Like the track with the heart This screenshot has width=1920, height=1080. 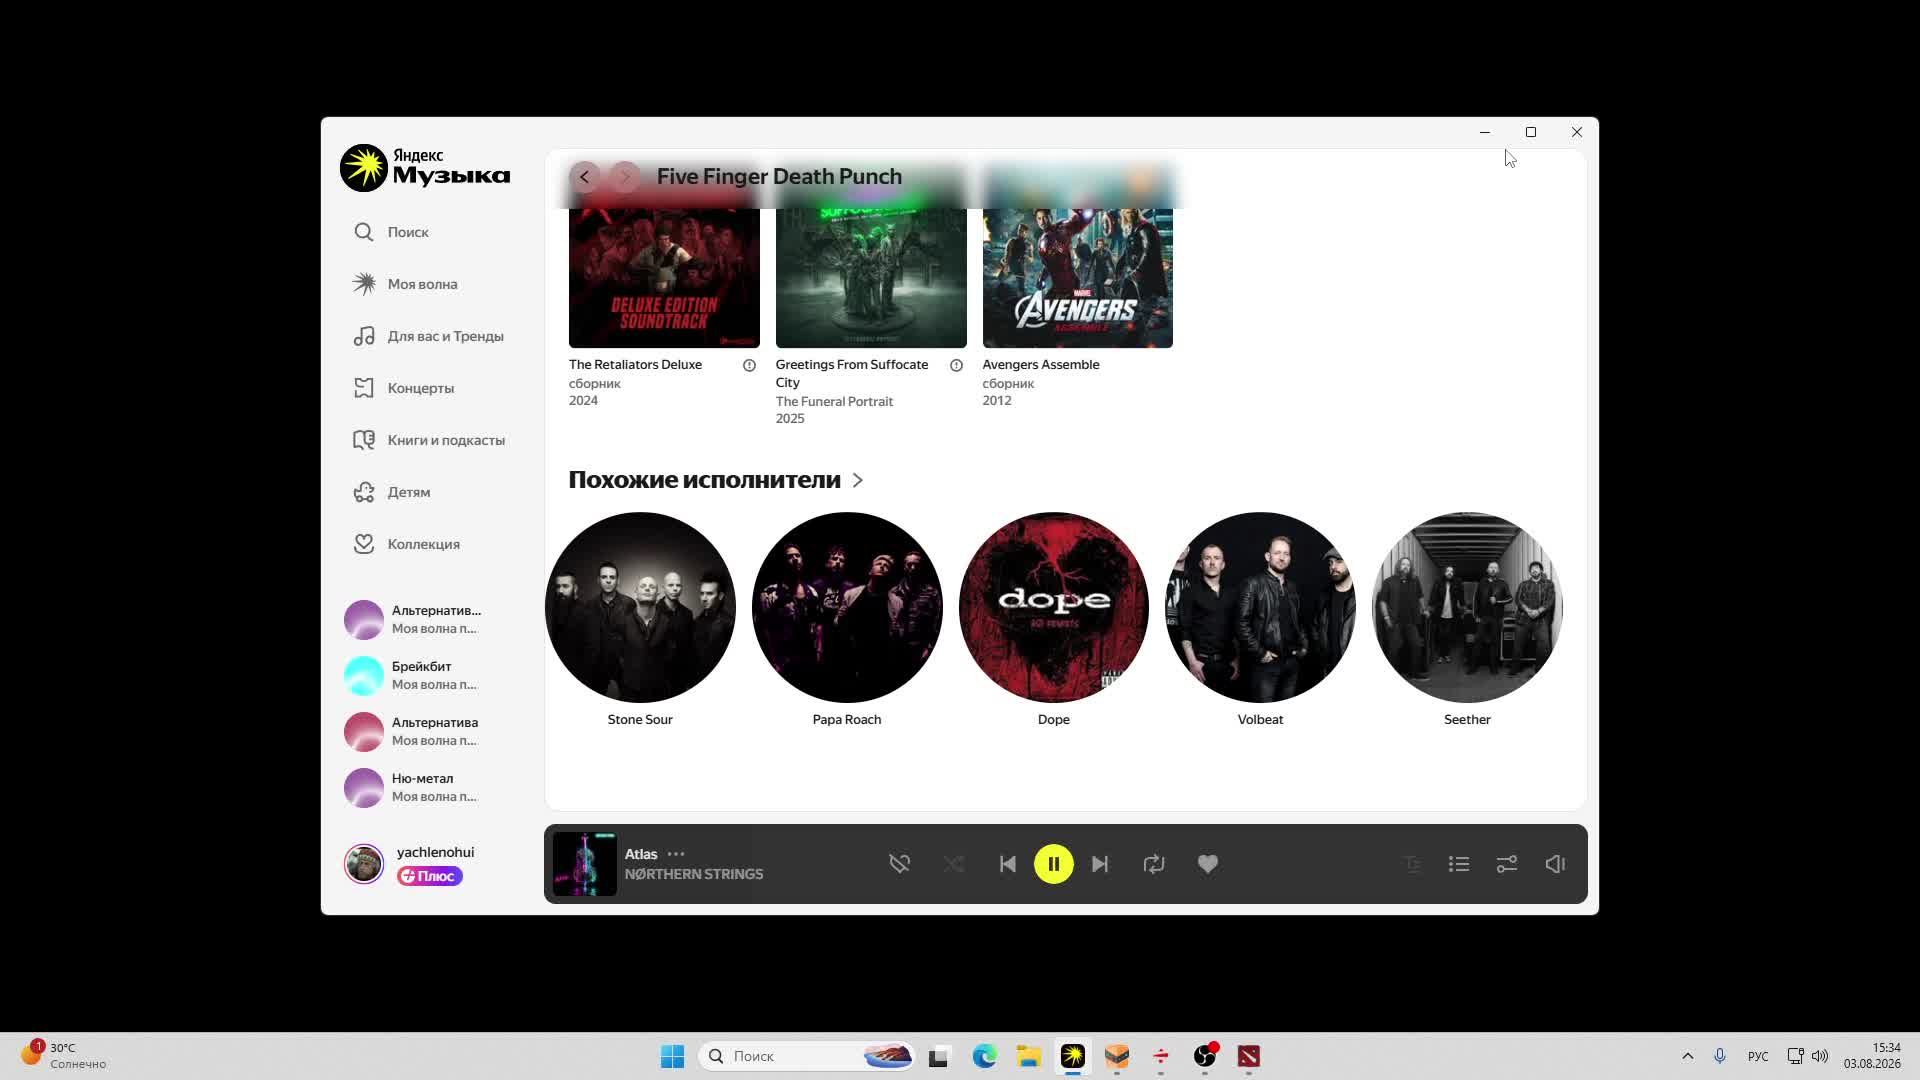coord(1208,864)
